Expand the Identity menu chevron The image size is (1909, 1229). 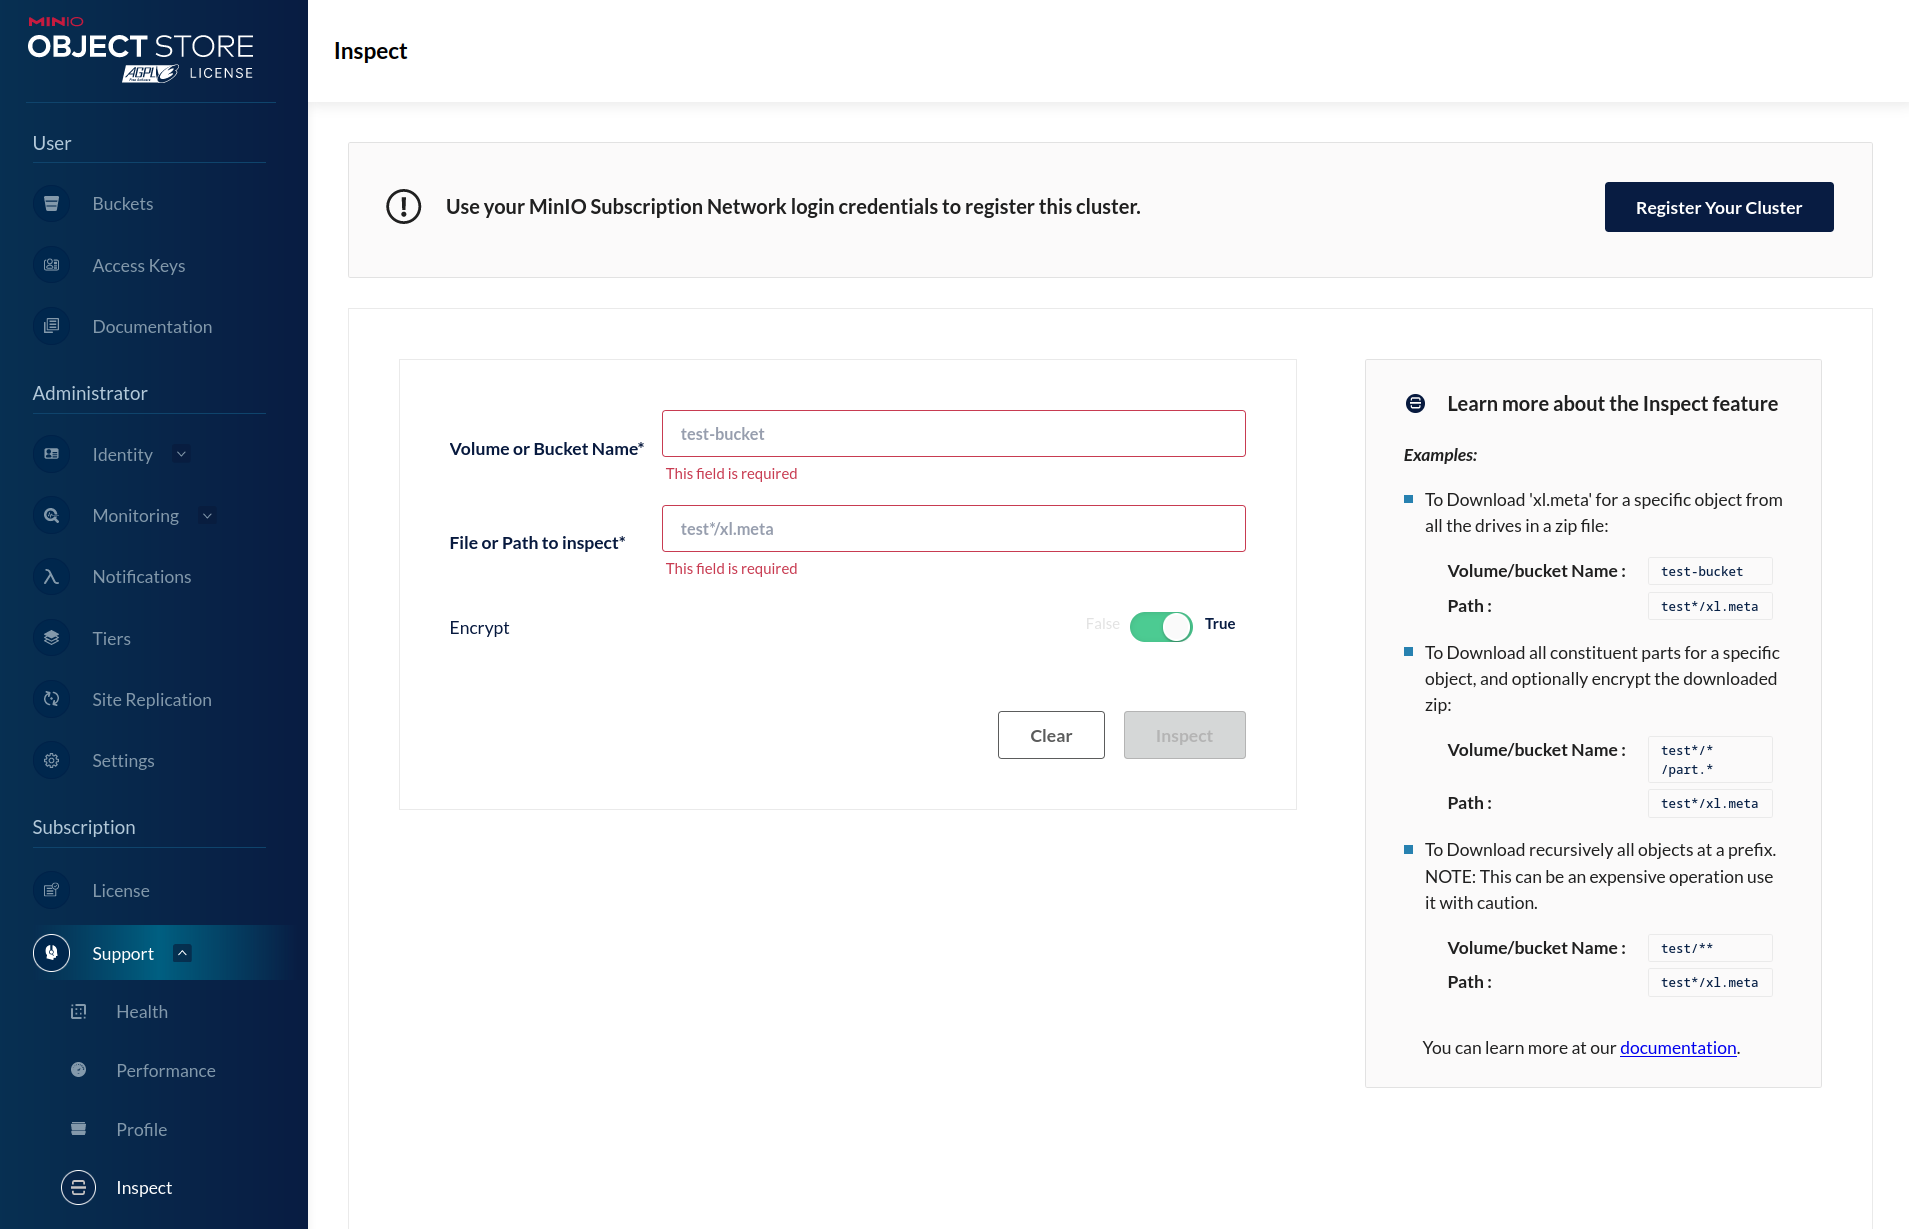(181, 454)
